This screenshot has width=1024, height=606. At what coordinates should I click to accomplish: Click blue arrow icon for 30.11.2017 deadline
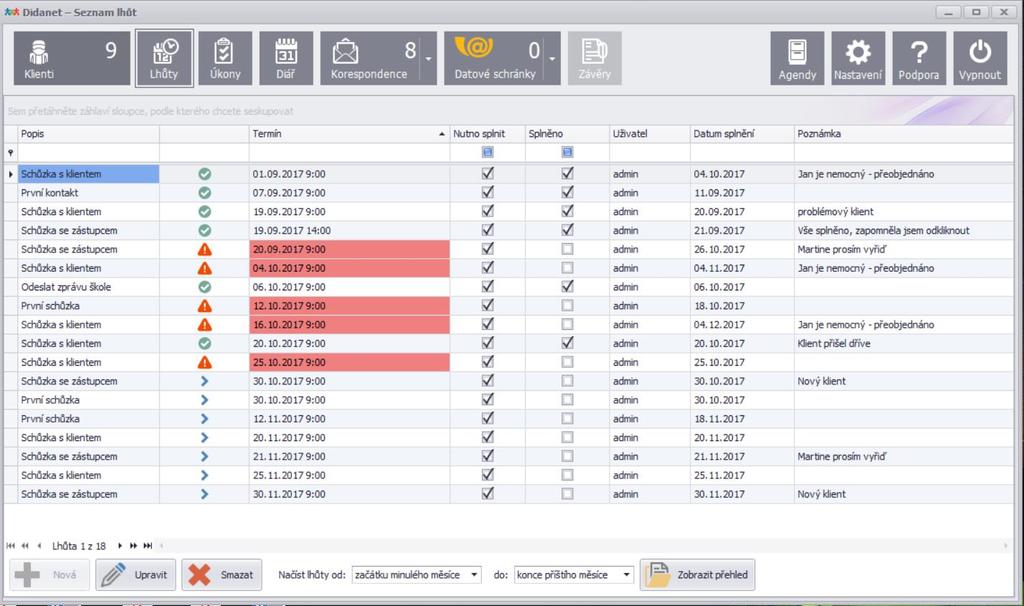point(204,494)
